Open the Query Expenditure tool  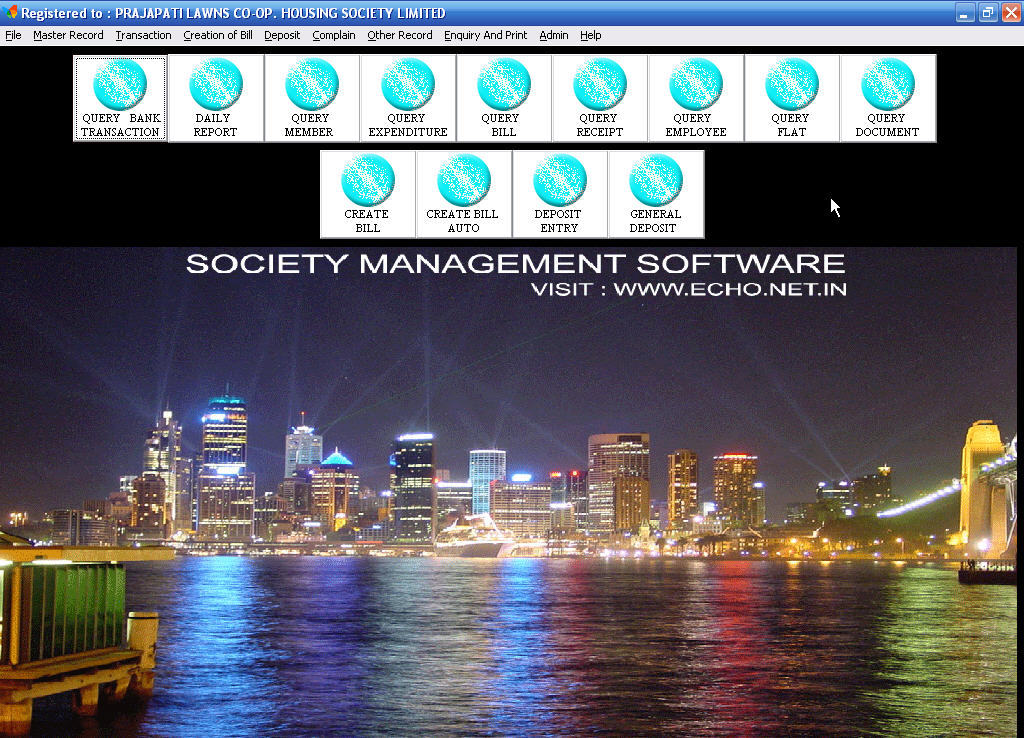point(408,95)
